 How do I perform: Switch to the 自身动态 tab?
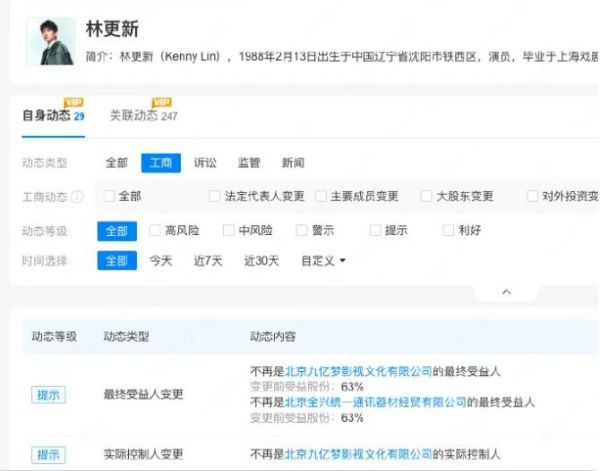[53, 116]
